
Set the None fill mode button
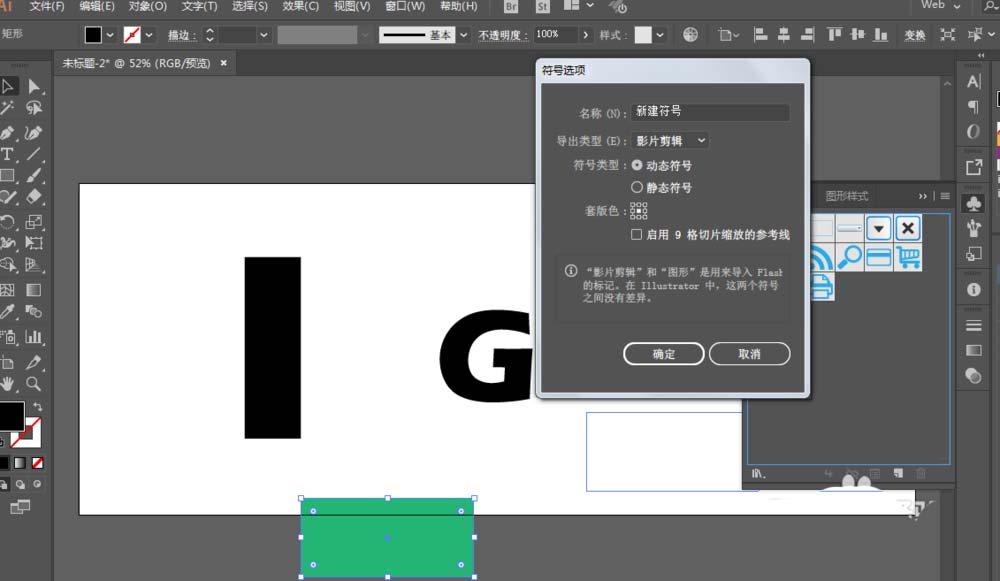38,463
